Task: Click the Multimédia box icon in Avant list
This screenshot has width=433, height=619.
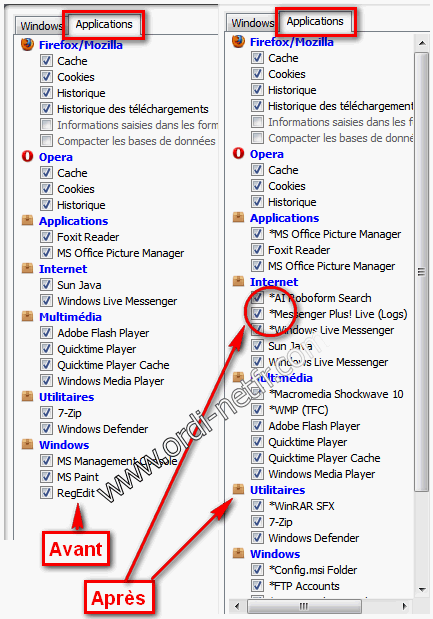Action: tap(27, 316)
